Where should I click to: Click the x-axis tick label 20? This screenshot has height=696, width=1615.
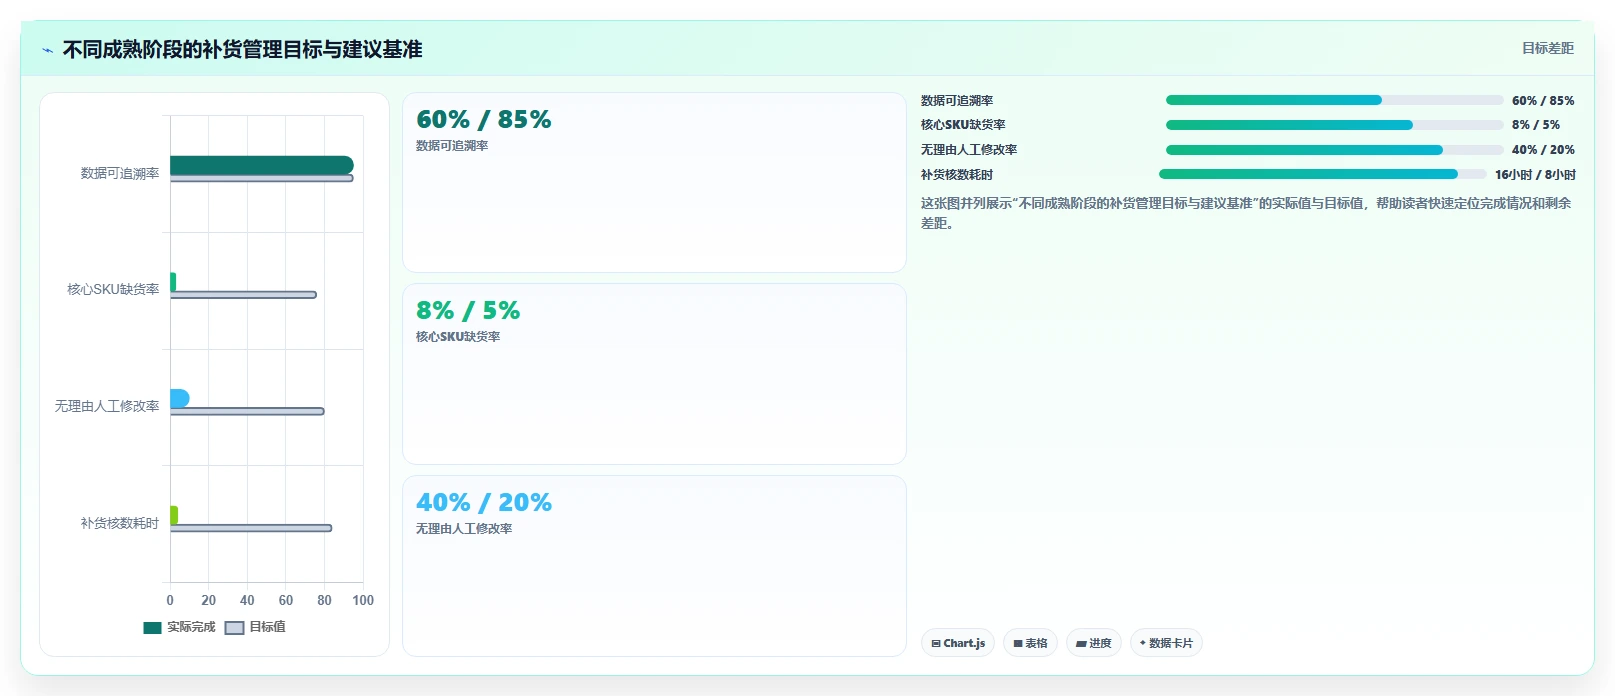pyautogui.click(x=208, y=600)
